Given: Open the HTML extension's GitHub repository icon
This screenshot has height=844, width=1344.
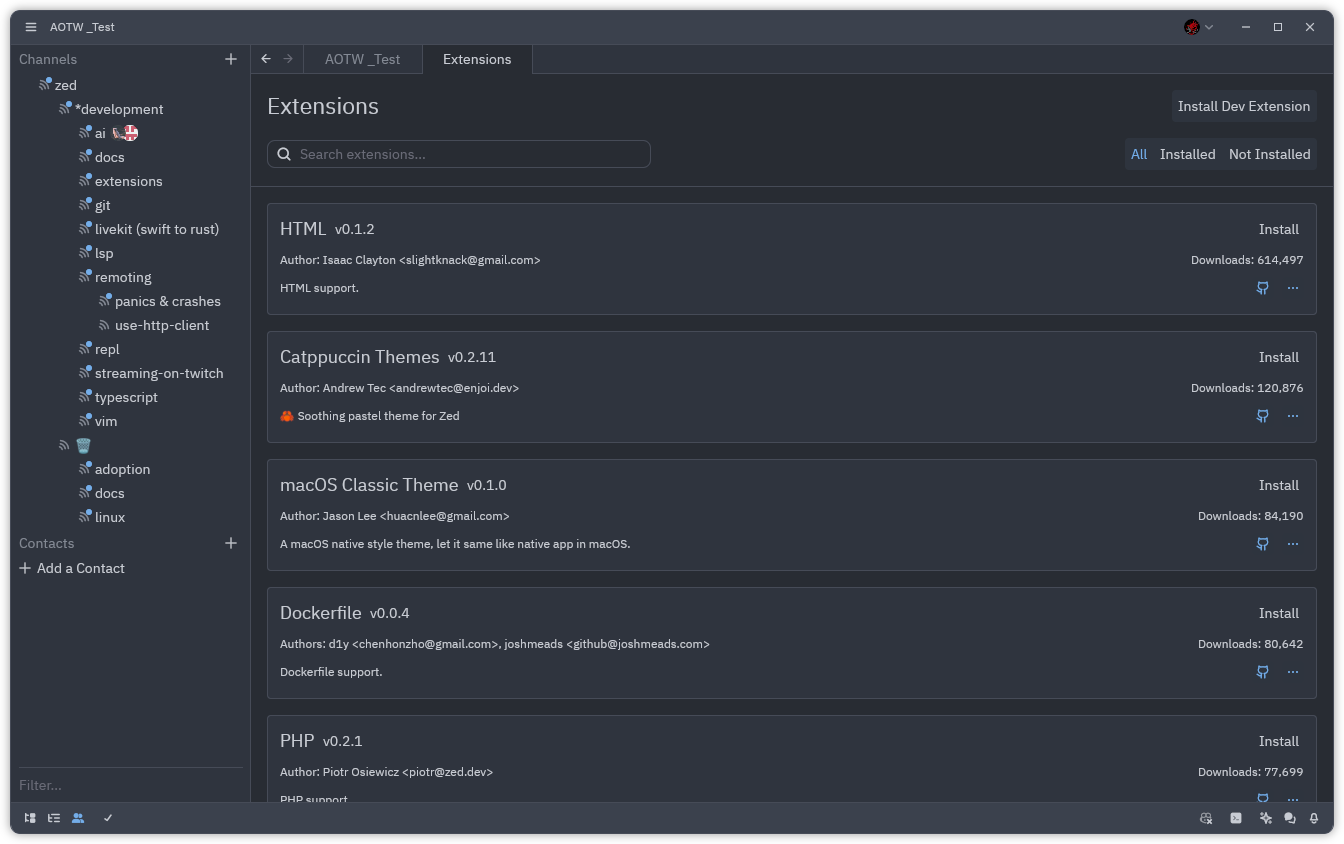Looking at the screenshot, I should tap(1262, 288).
